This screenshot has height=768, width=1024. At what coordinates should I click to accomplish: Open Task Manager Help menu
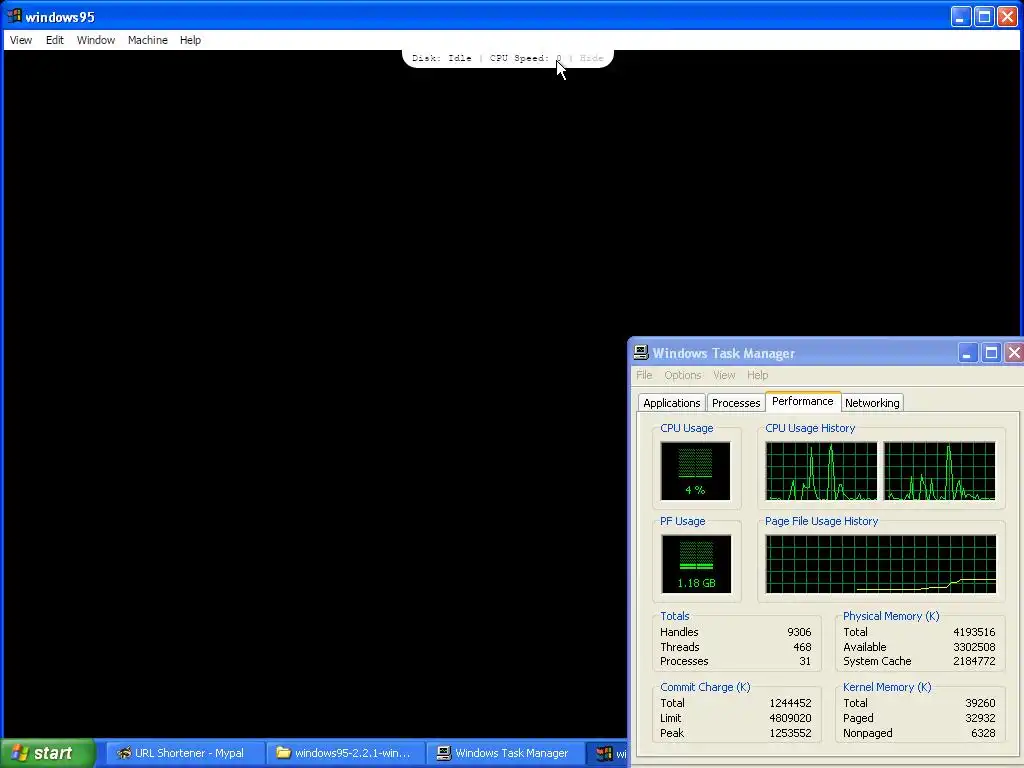click(758, 375)
